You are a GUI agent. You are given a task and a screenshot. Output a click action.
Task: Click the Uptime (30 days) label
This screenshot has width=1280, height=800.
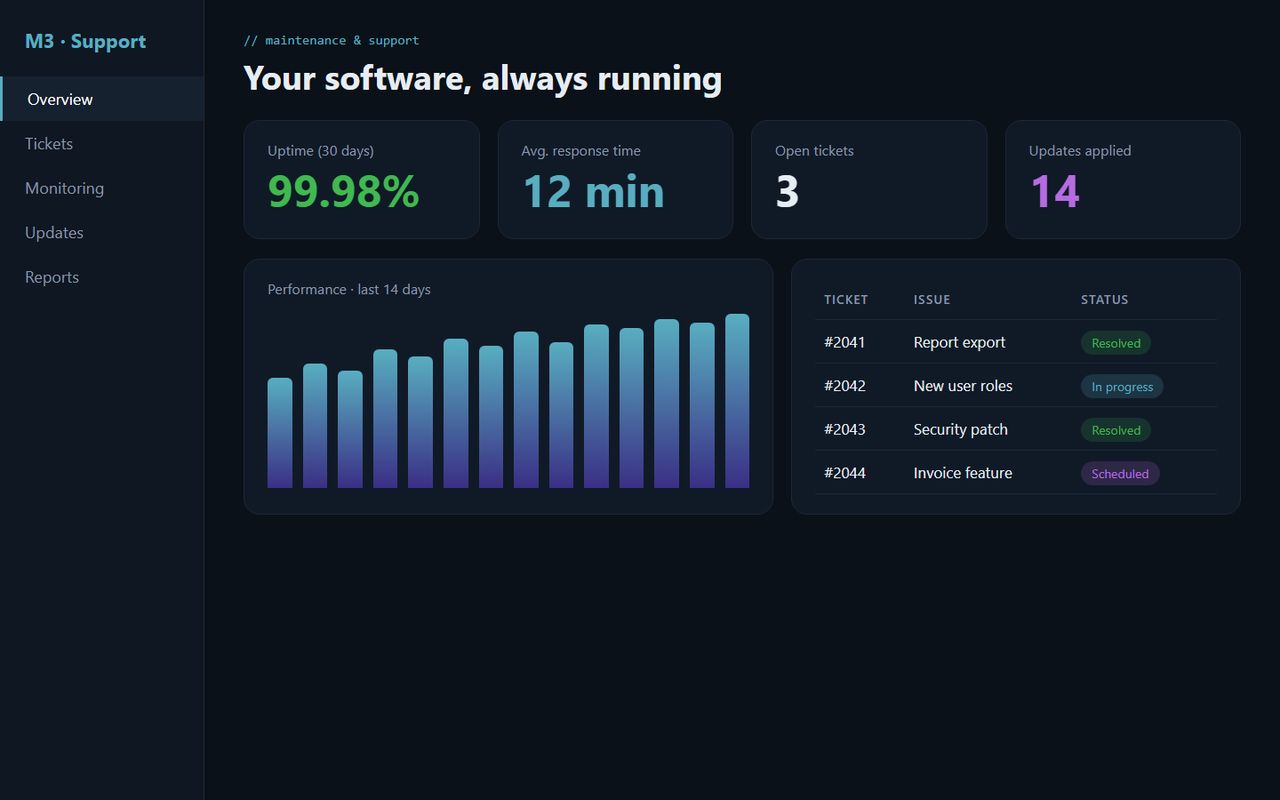tap(321, 151)
